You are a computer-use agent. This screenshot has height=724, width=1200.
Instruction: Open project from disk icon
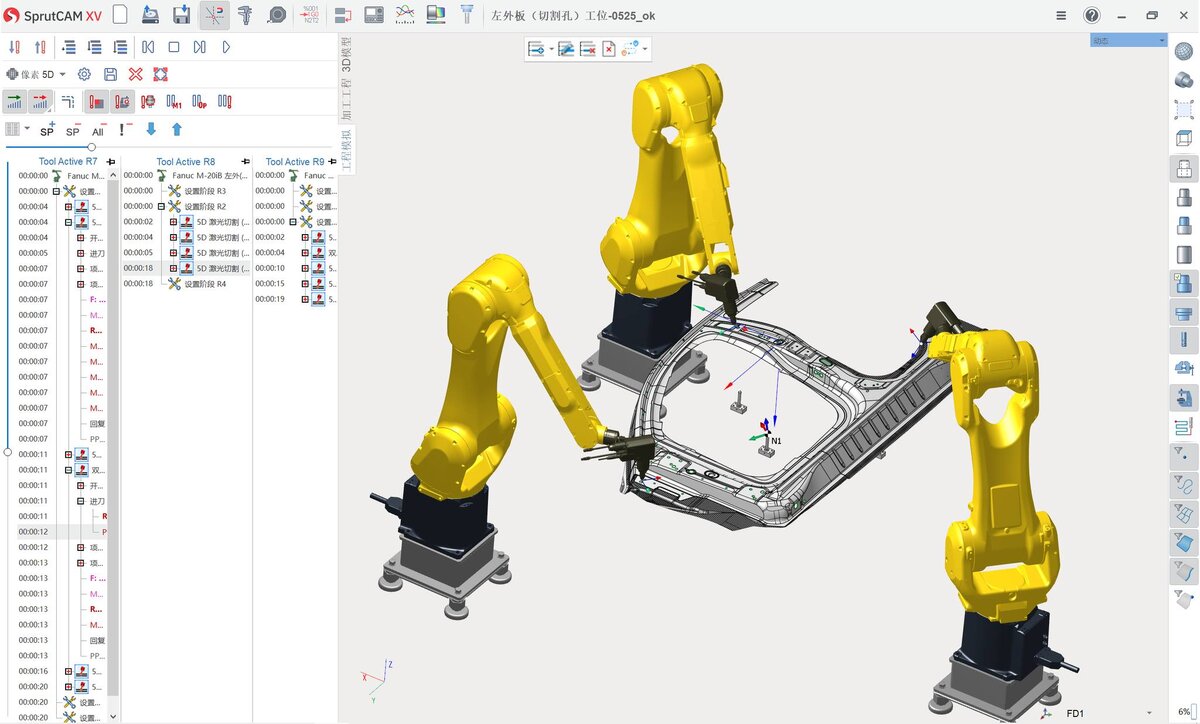pos(150,15)
